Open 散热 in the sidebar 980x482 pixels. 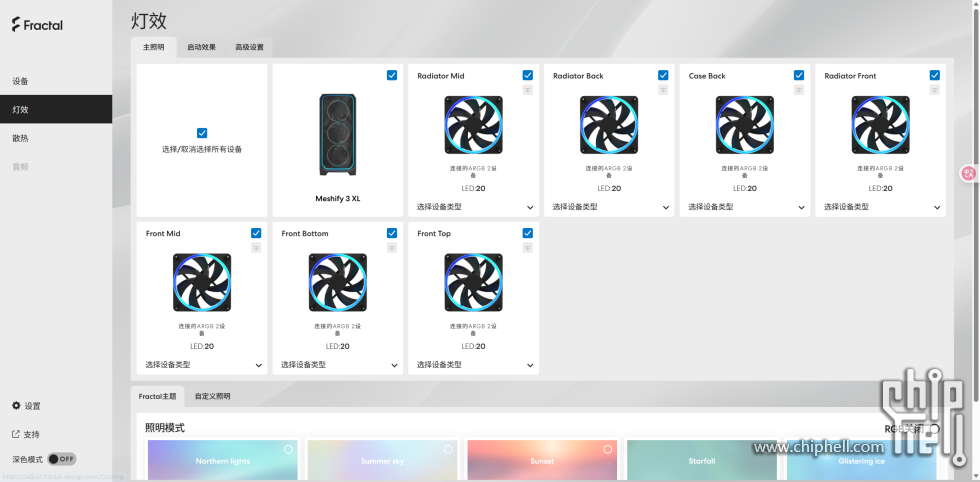click(56, 138)
